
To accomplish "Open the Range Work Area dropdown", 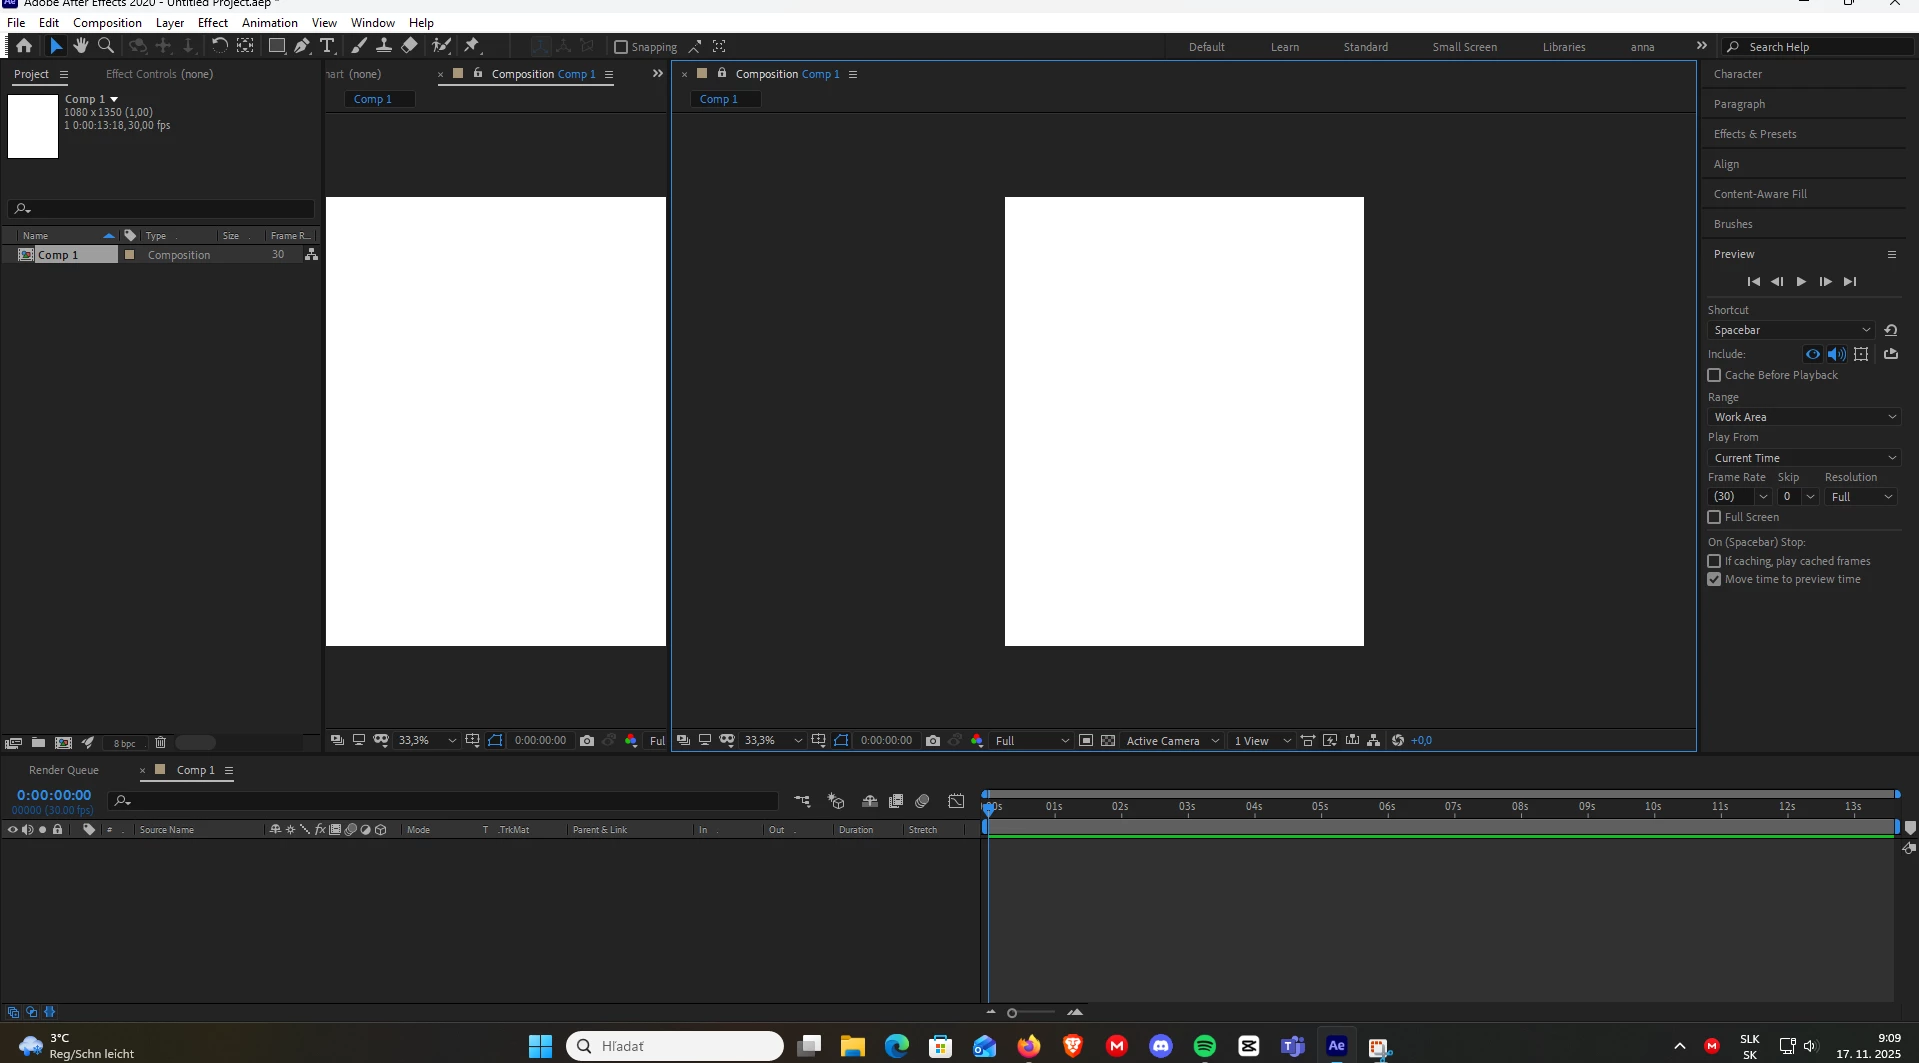I will tap(1804, 417).
